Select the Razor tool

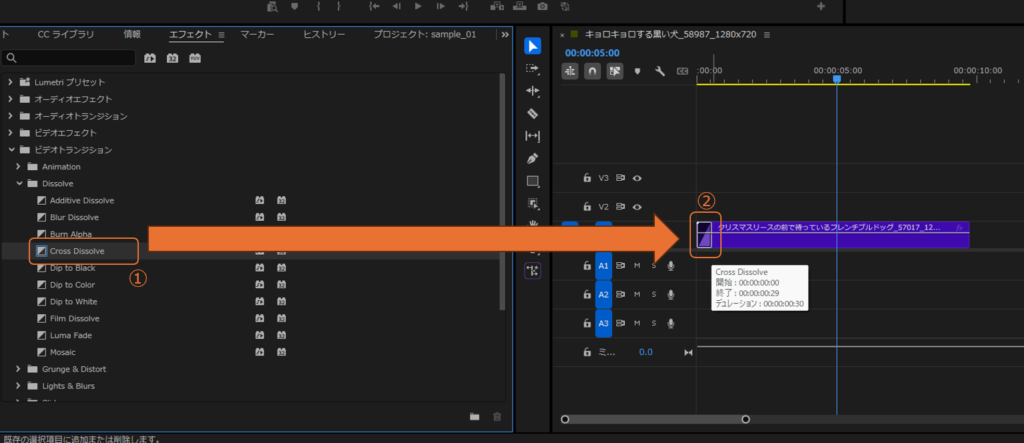533,113
